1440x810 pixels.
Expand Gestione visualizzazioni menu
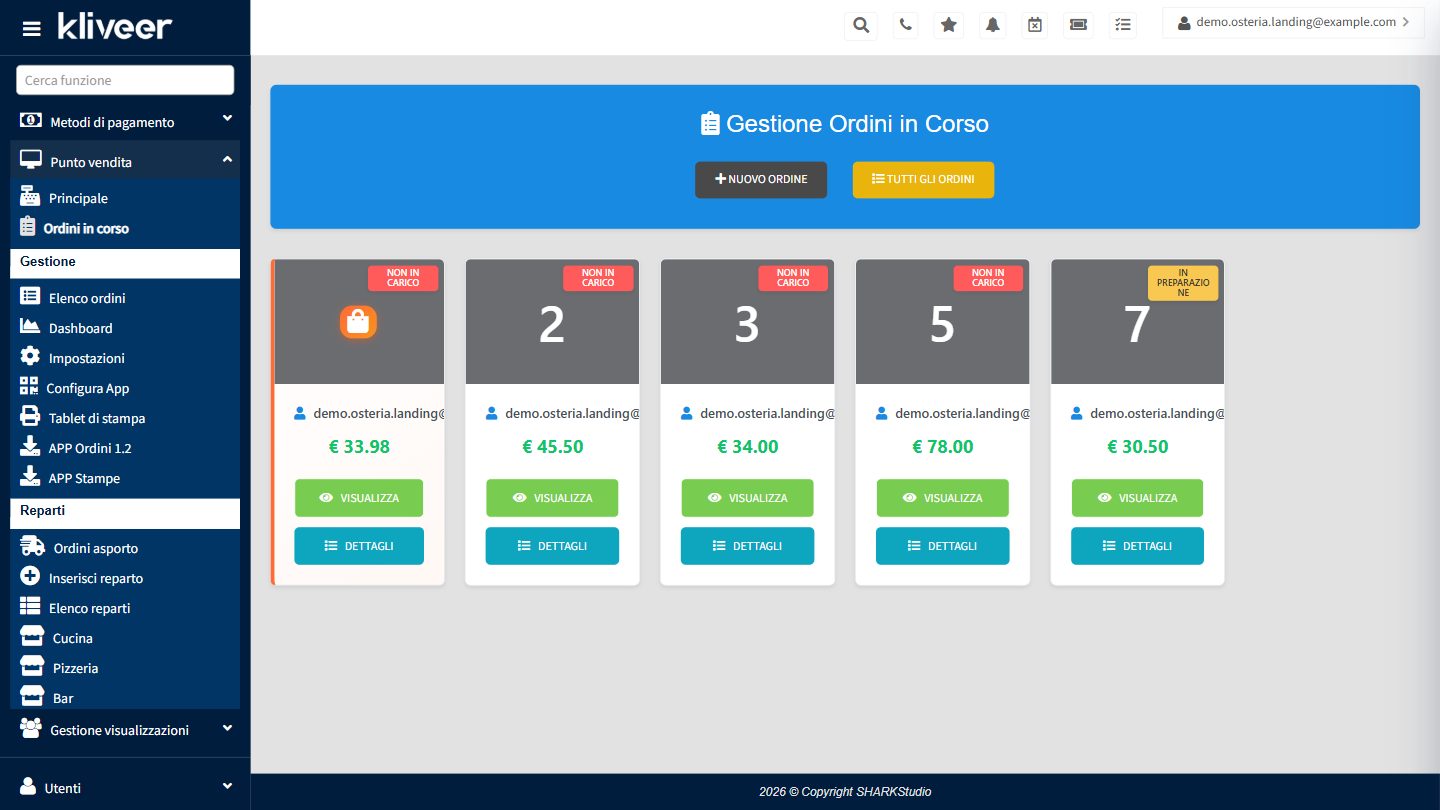point(125,730)
